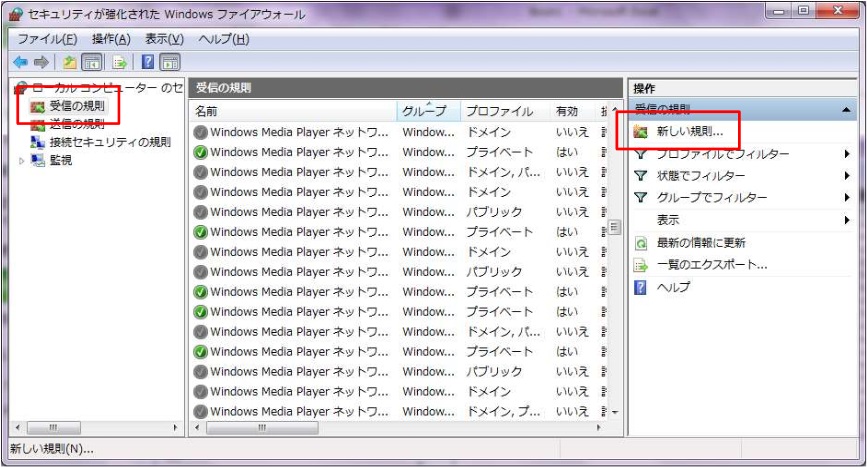867x467 pixels.
Task: Expand the 監視 tree node arrow
Action: pos(22,161)
